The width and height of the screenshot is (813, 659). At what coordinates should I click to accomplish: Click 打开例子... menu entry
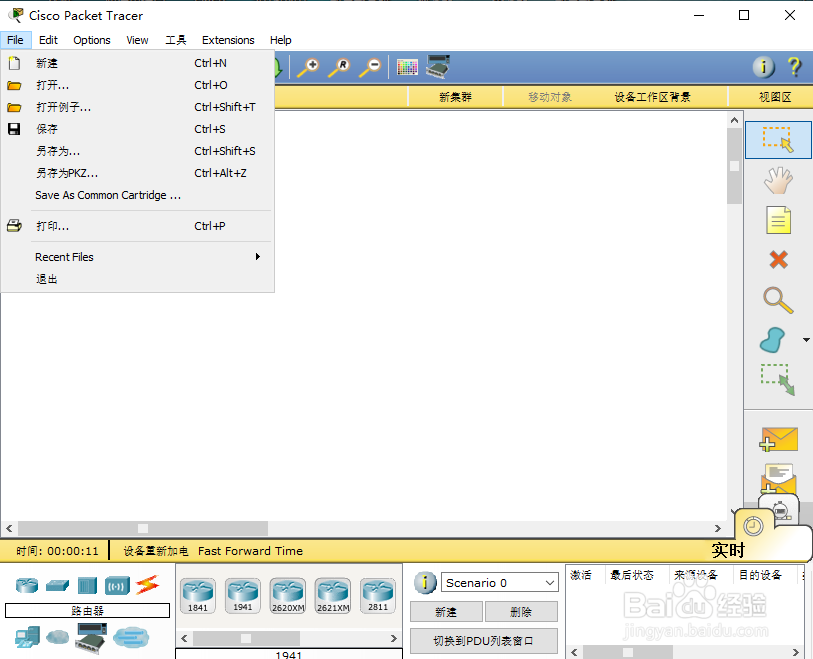pos(137,107)
